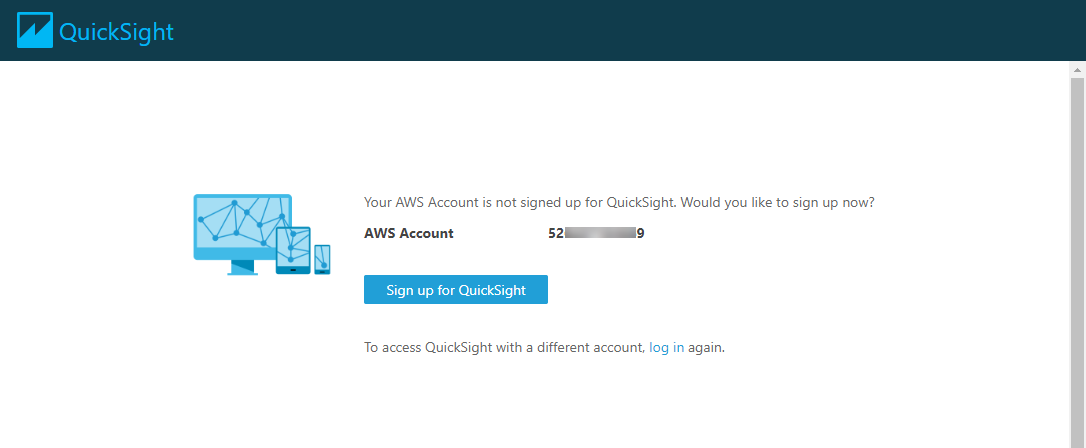
Task: Click the scrollbar up arrow
Action: [1078, 70]
